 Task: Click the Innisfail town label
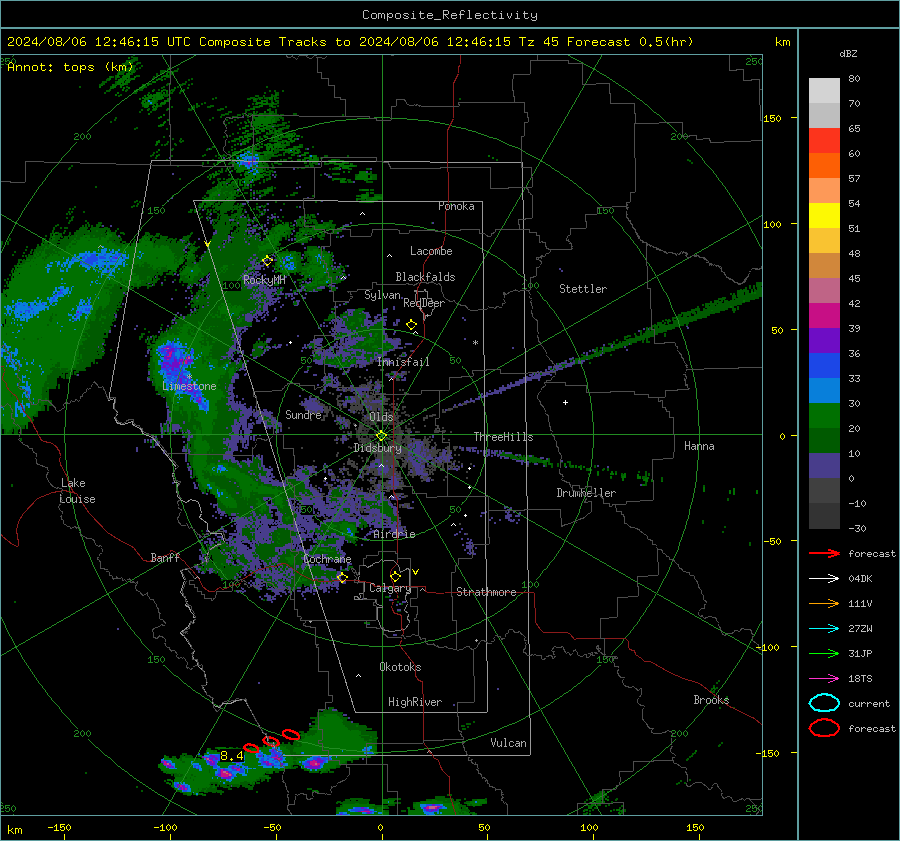coord(403,362)
